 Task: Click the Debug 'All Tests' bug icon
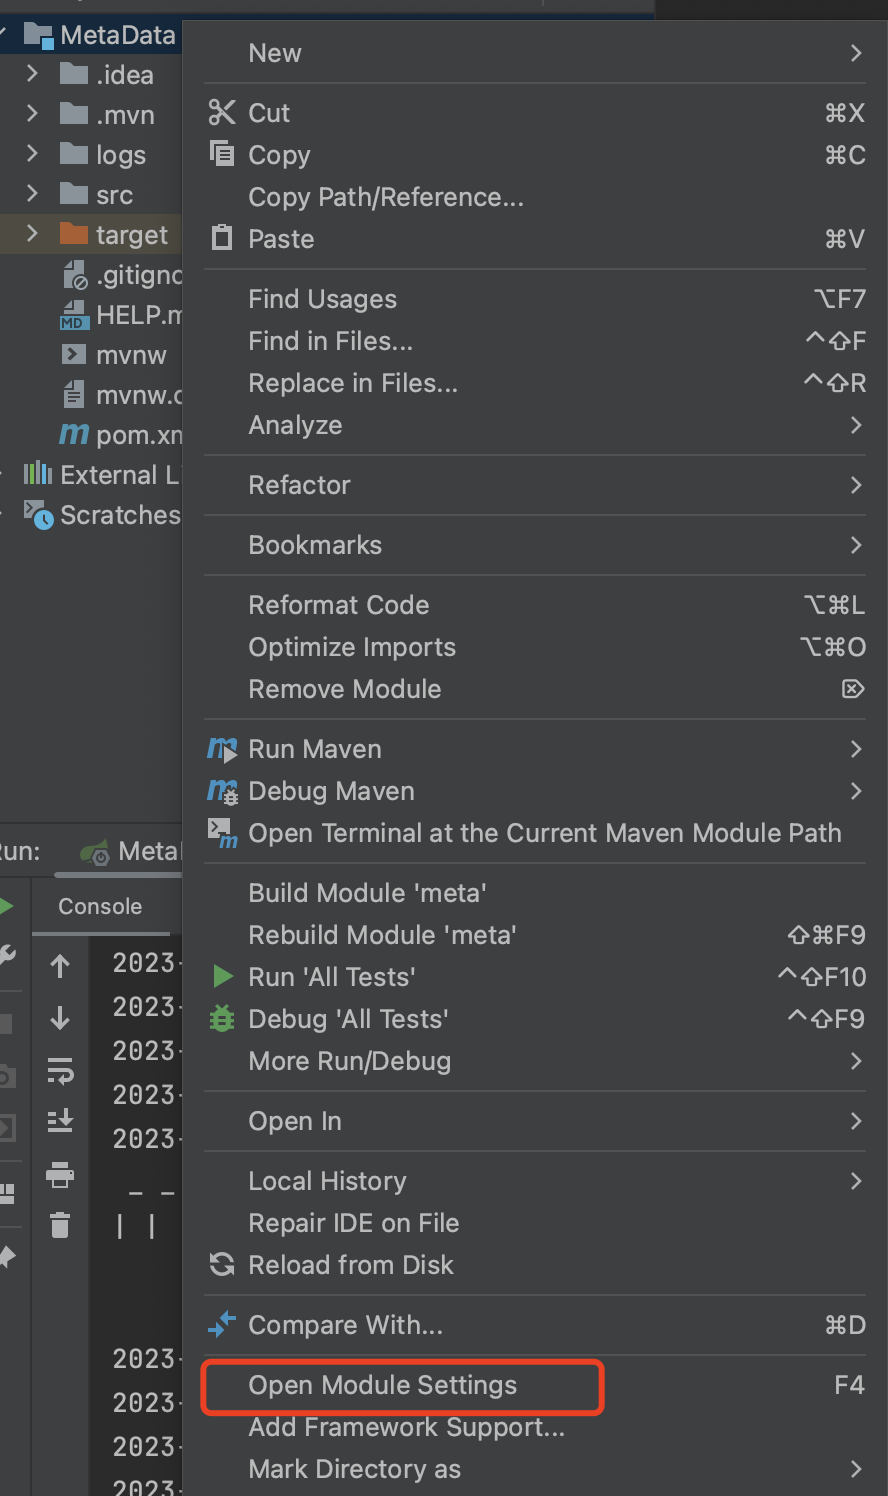(x=222, y=1019)
